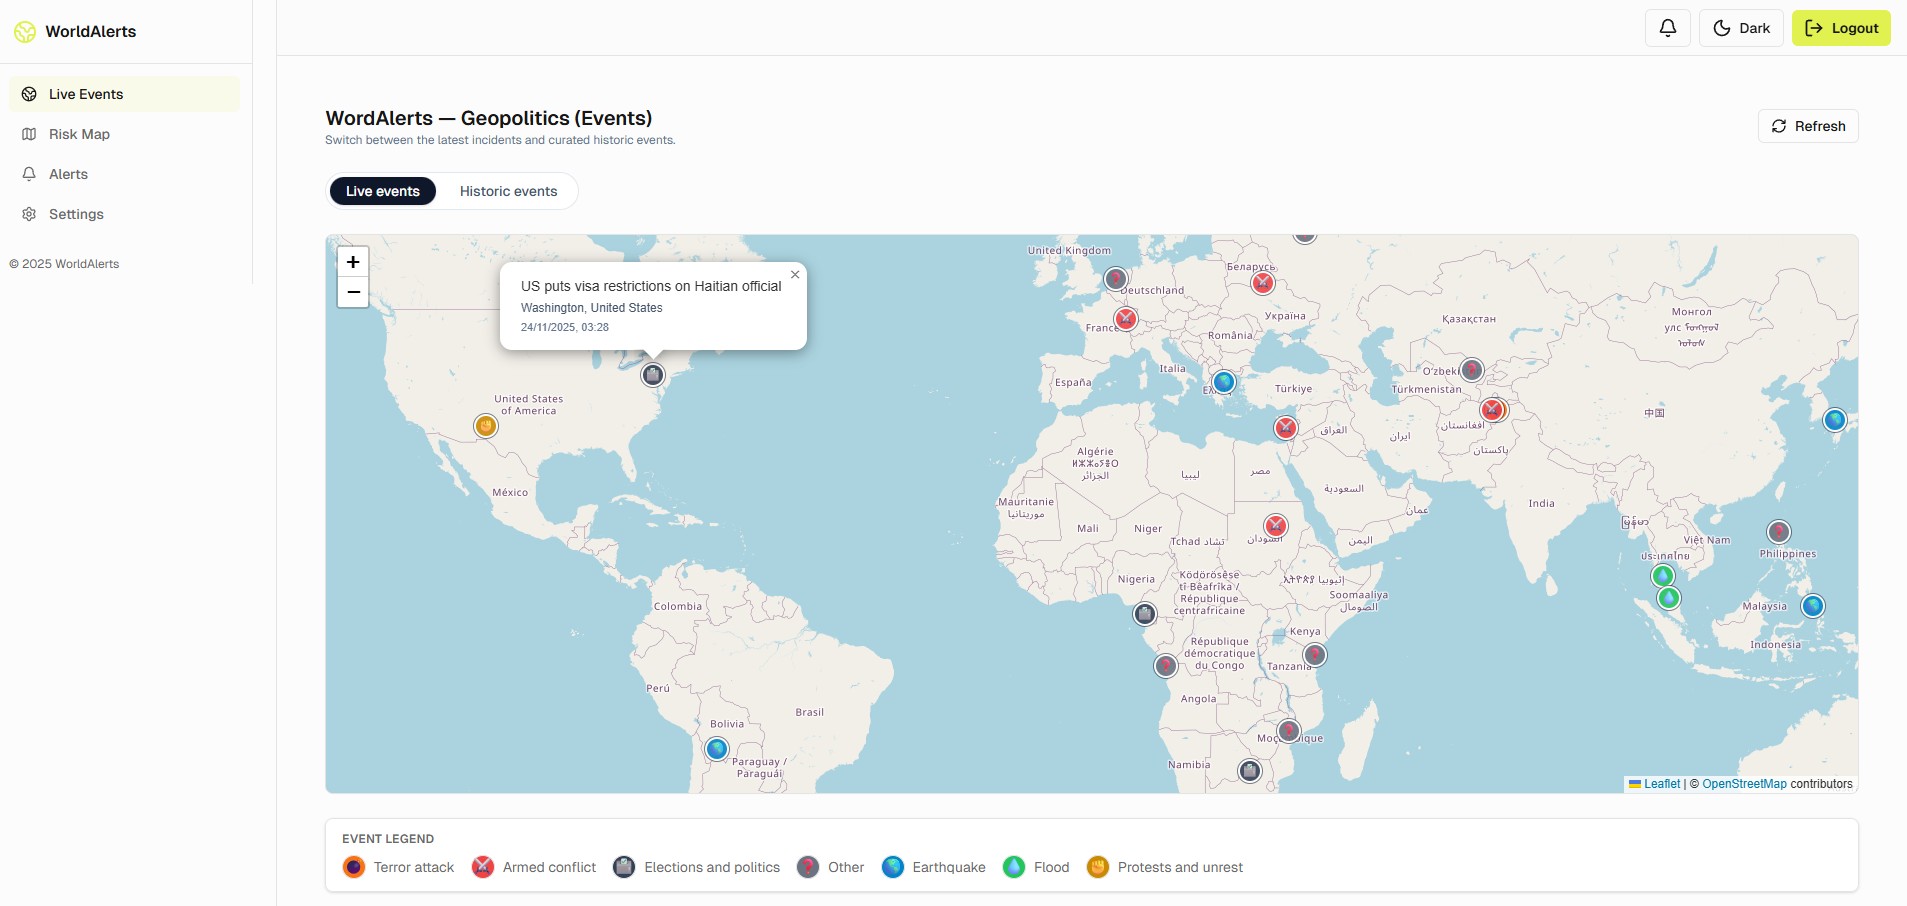Click the Armed conflict legend icon
Screen dimensions: 1907x906
pyautogui.click(x=482, y=867)
